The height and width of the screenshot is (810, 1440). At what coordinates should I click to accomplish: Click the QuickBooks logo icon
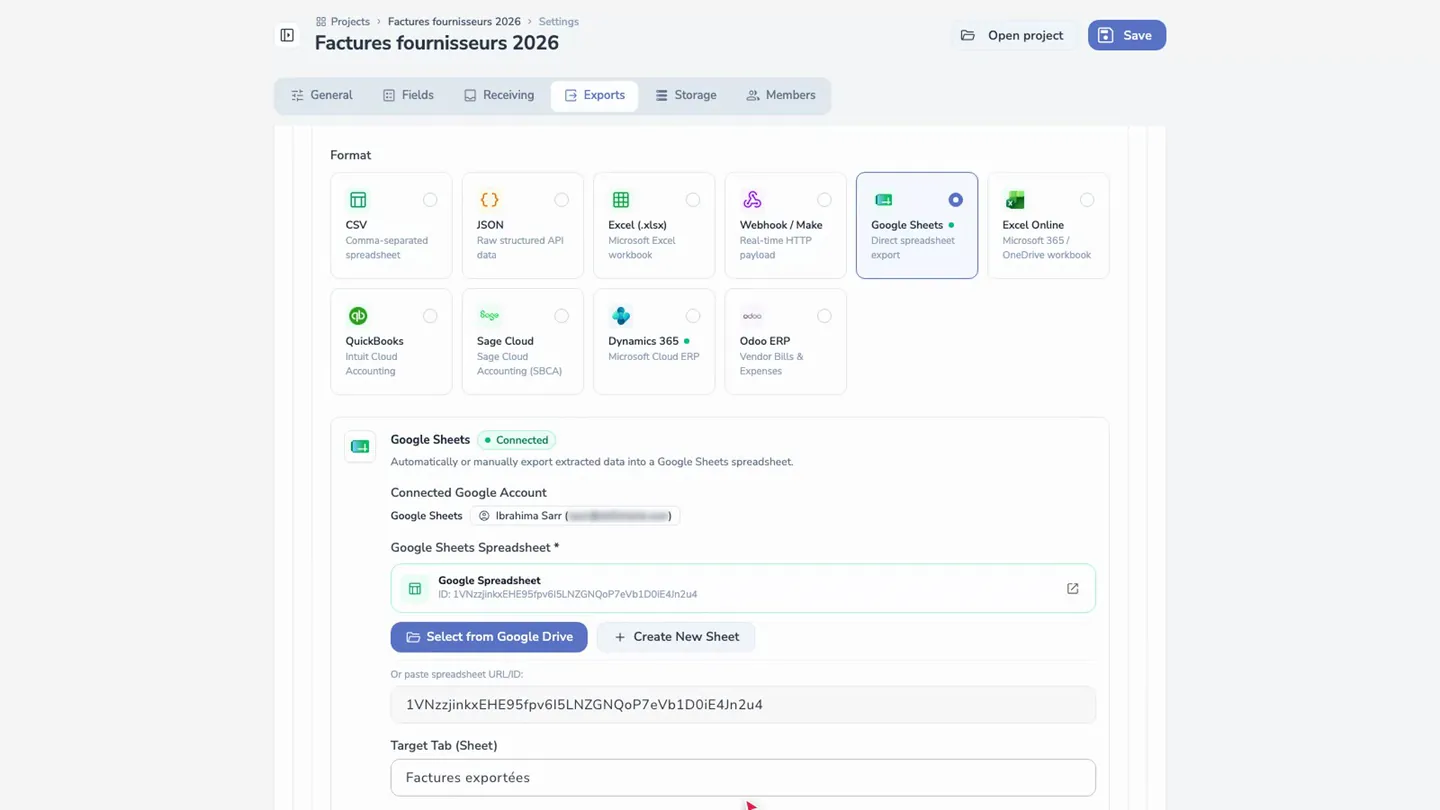pos(358,316)
